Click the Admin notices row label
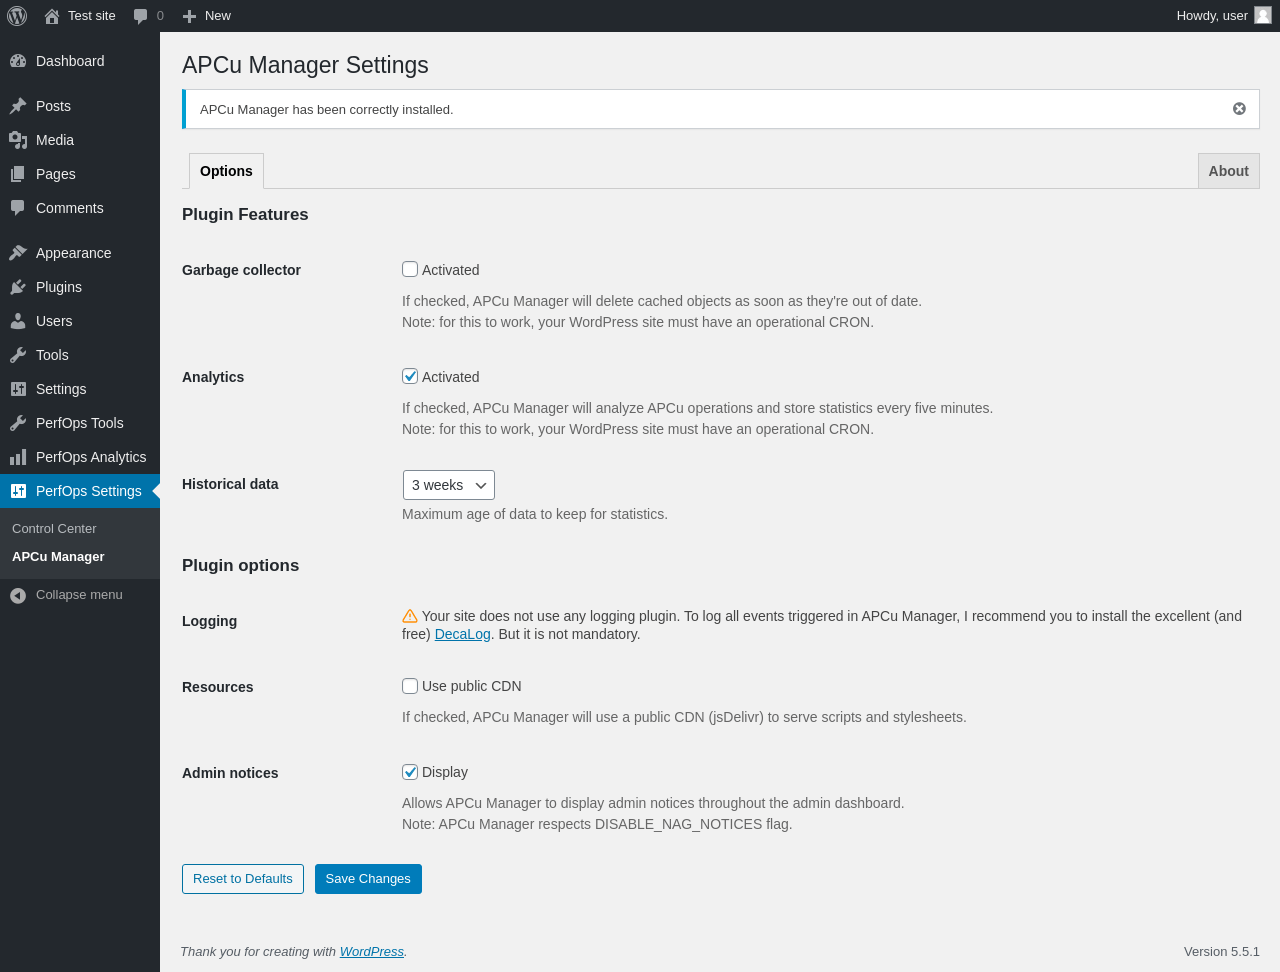 (230, 773)
